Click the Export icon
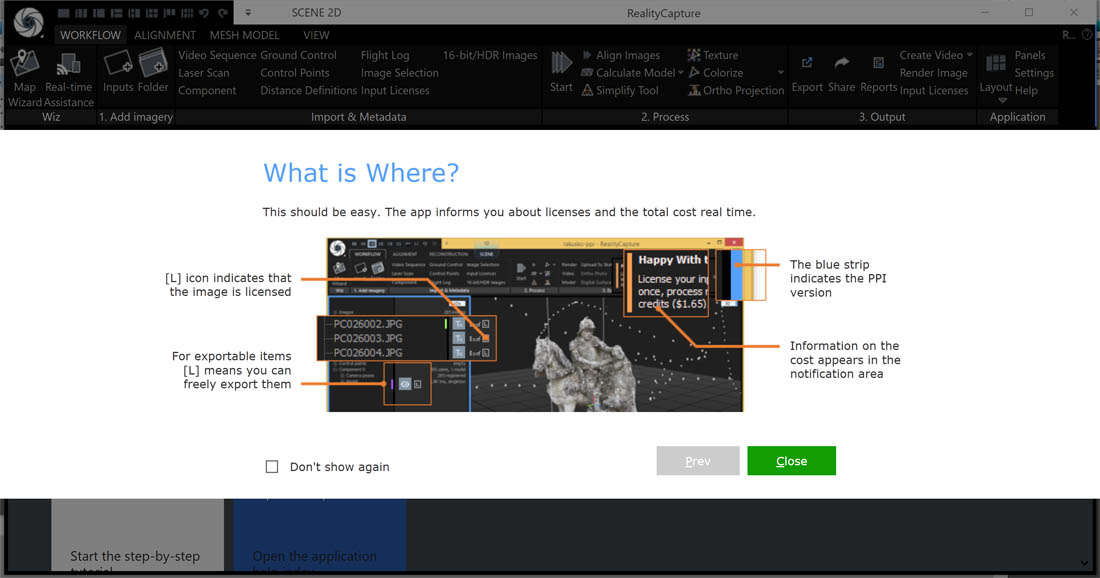The height and width of the screenshot is (578, 1100). [x=807, y=74]
